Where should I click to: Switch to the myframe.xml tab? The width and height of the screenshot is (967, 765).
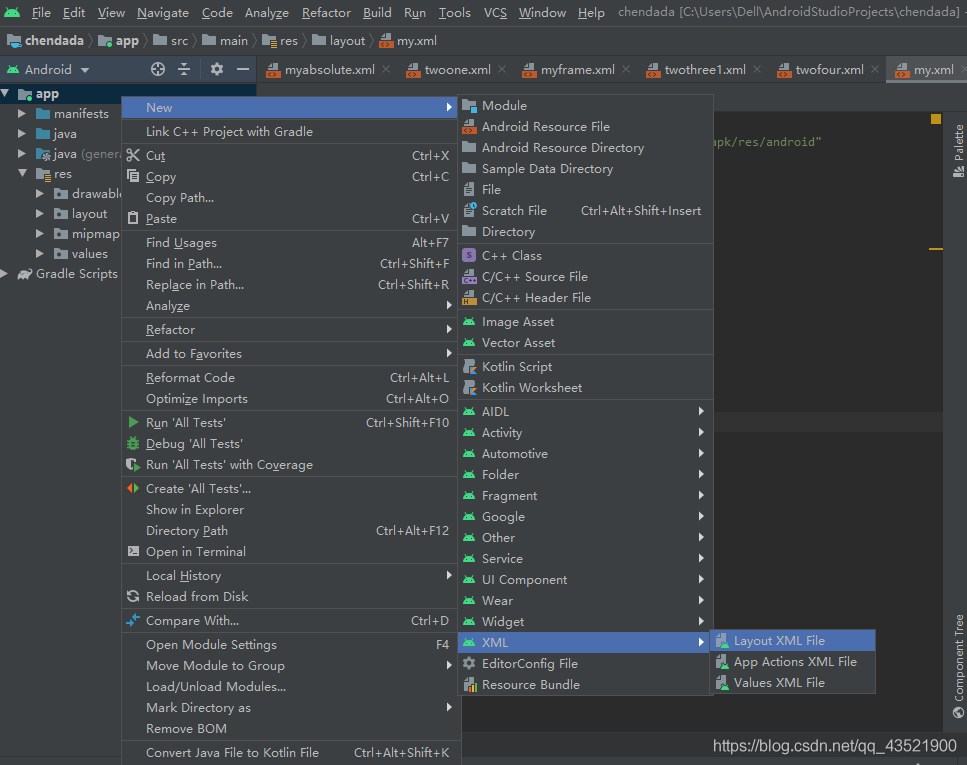(x=577, y=70)
